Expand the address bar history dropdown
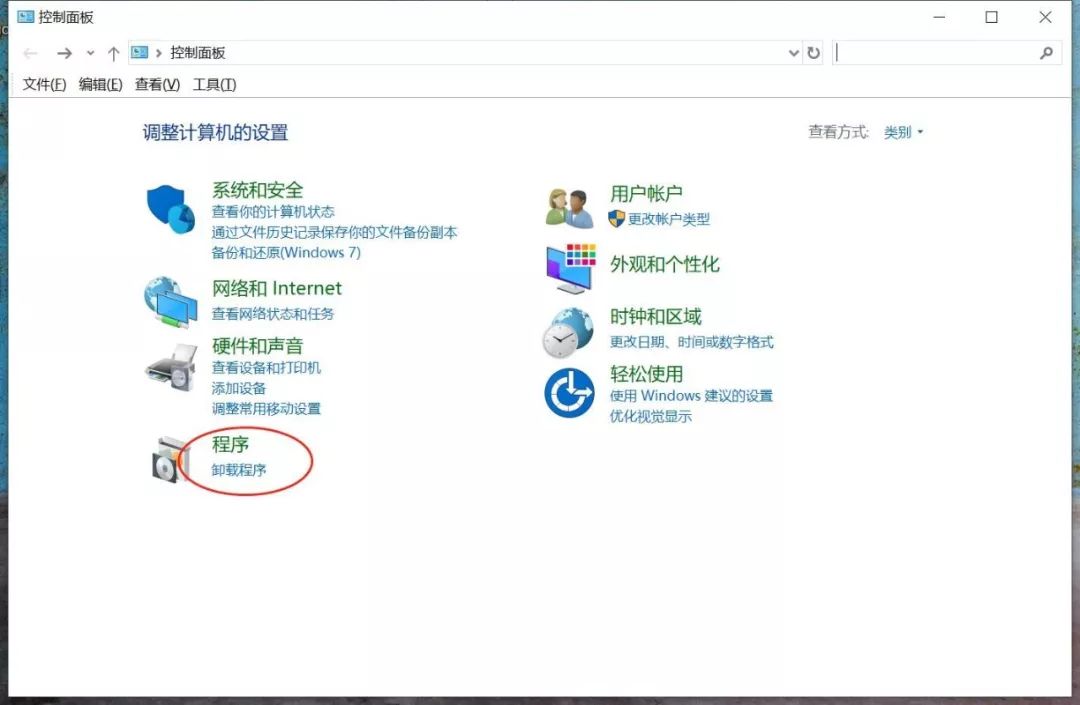Screen dimensions: 1080x705 (x=793, y=53)
